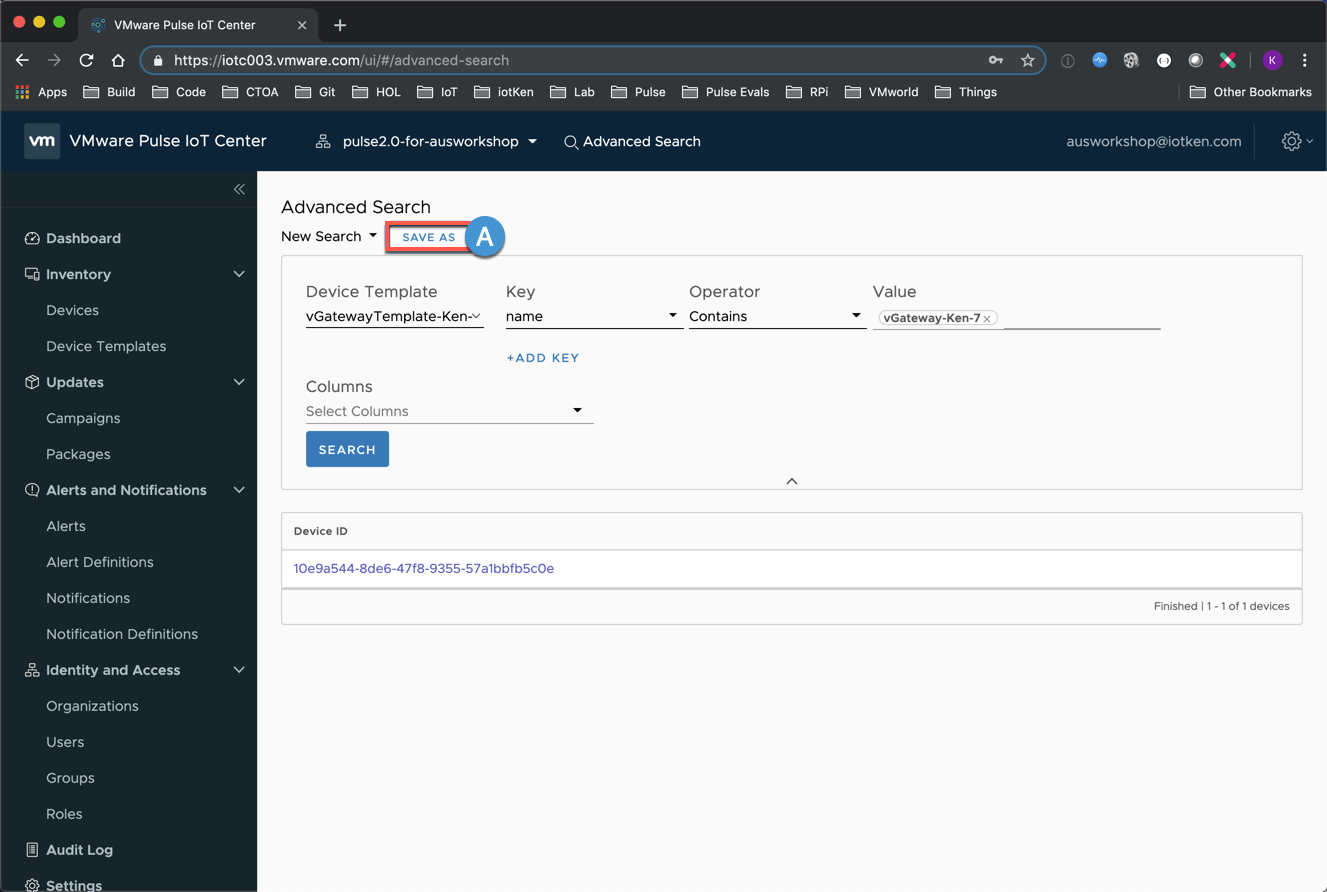This screenshot has height=892, width=1327.
Task: Open the Device Template dropdown
Action: 394,316
